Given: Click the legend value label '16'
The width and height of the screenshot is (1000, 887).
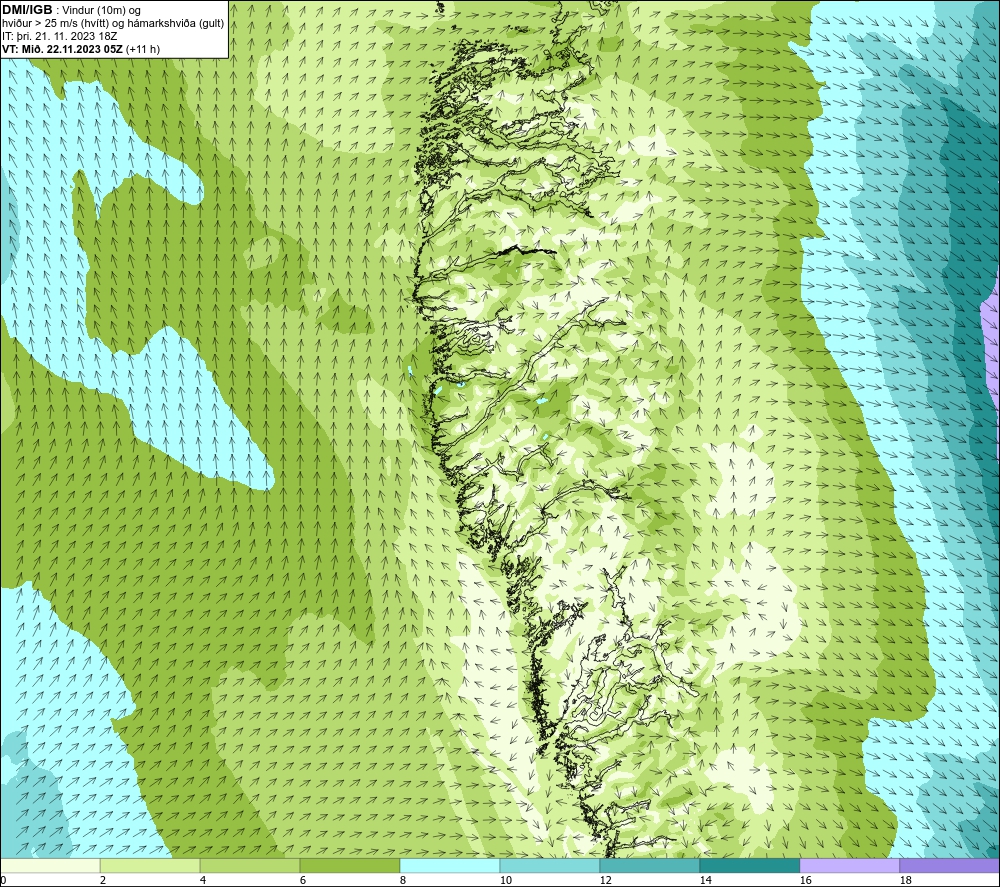Looking at the screenshot, I should click(805, 881).
